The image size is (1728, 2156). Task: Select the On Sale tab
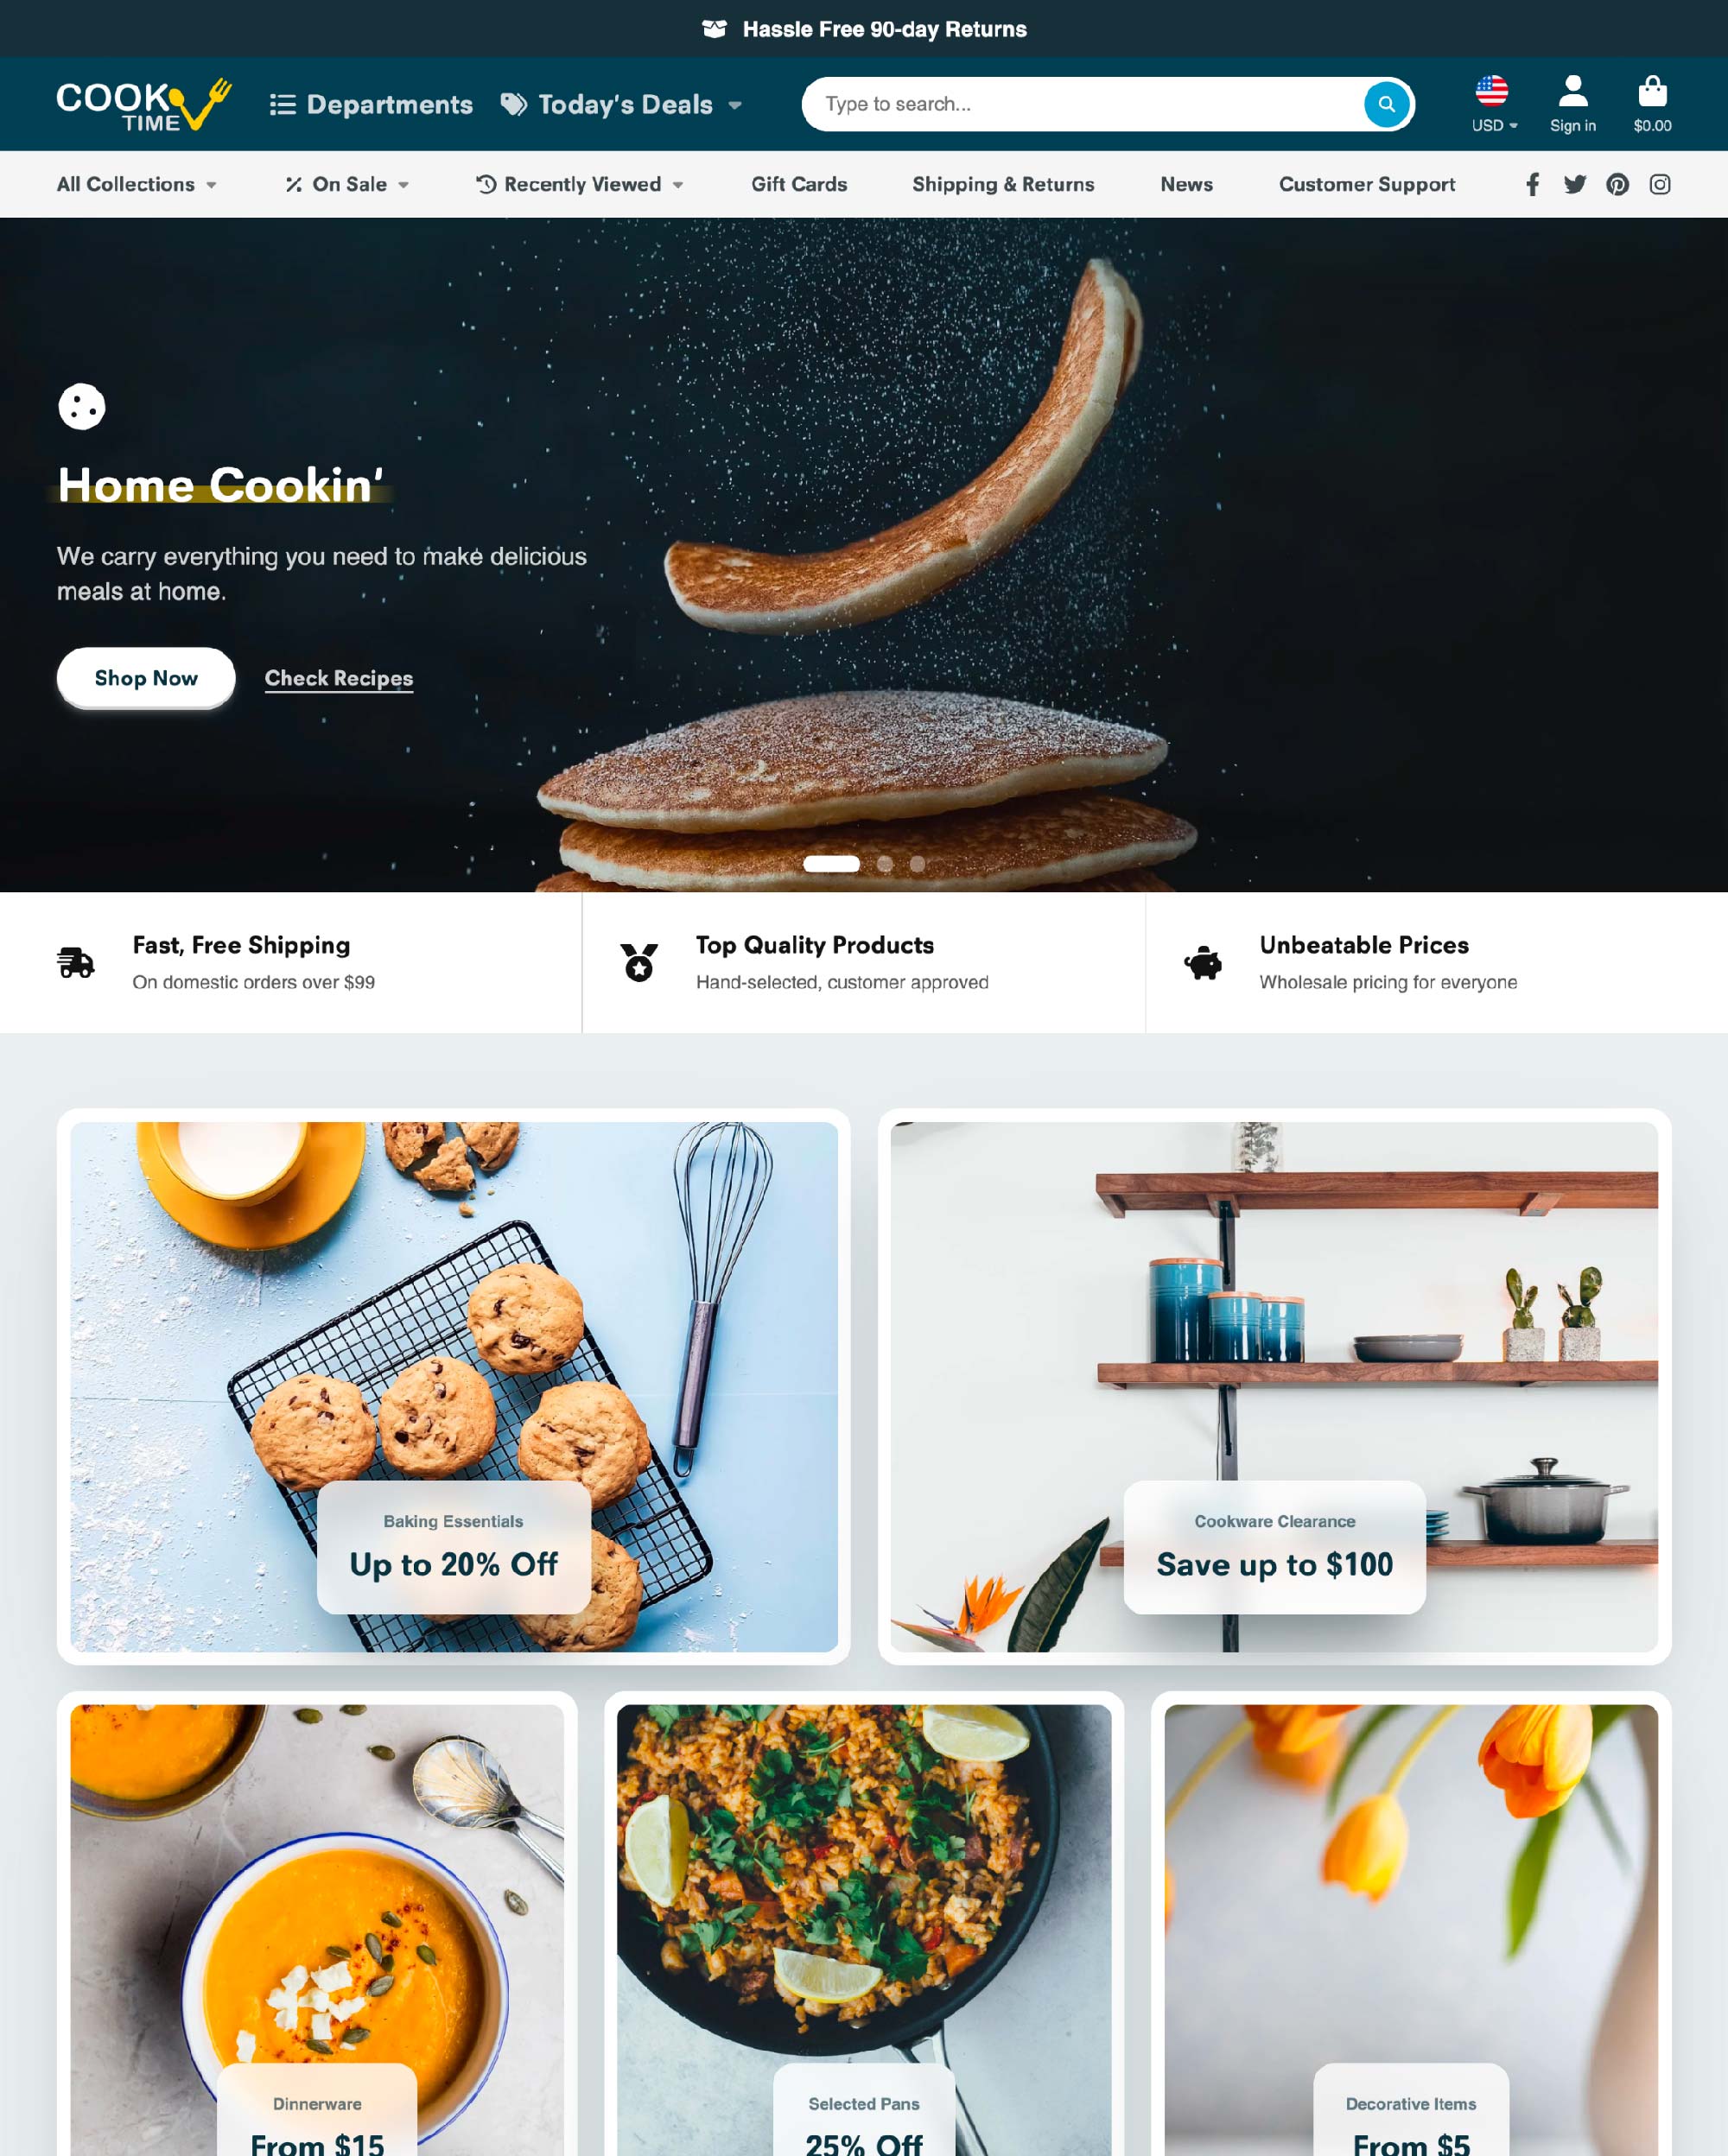(x=344, y=183)
